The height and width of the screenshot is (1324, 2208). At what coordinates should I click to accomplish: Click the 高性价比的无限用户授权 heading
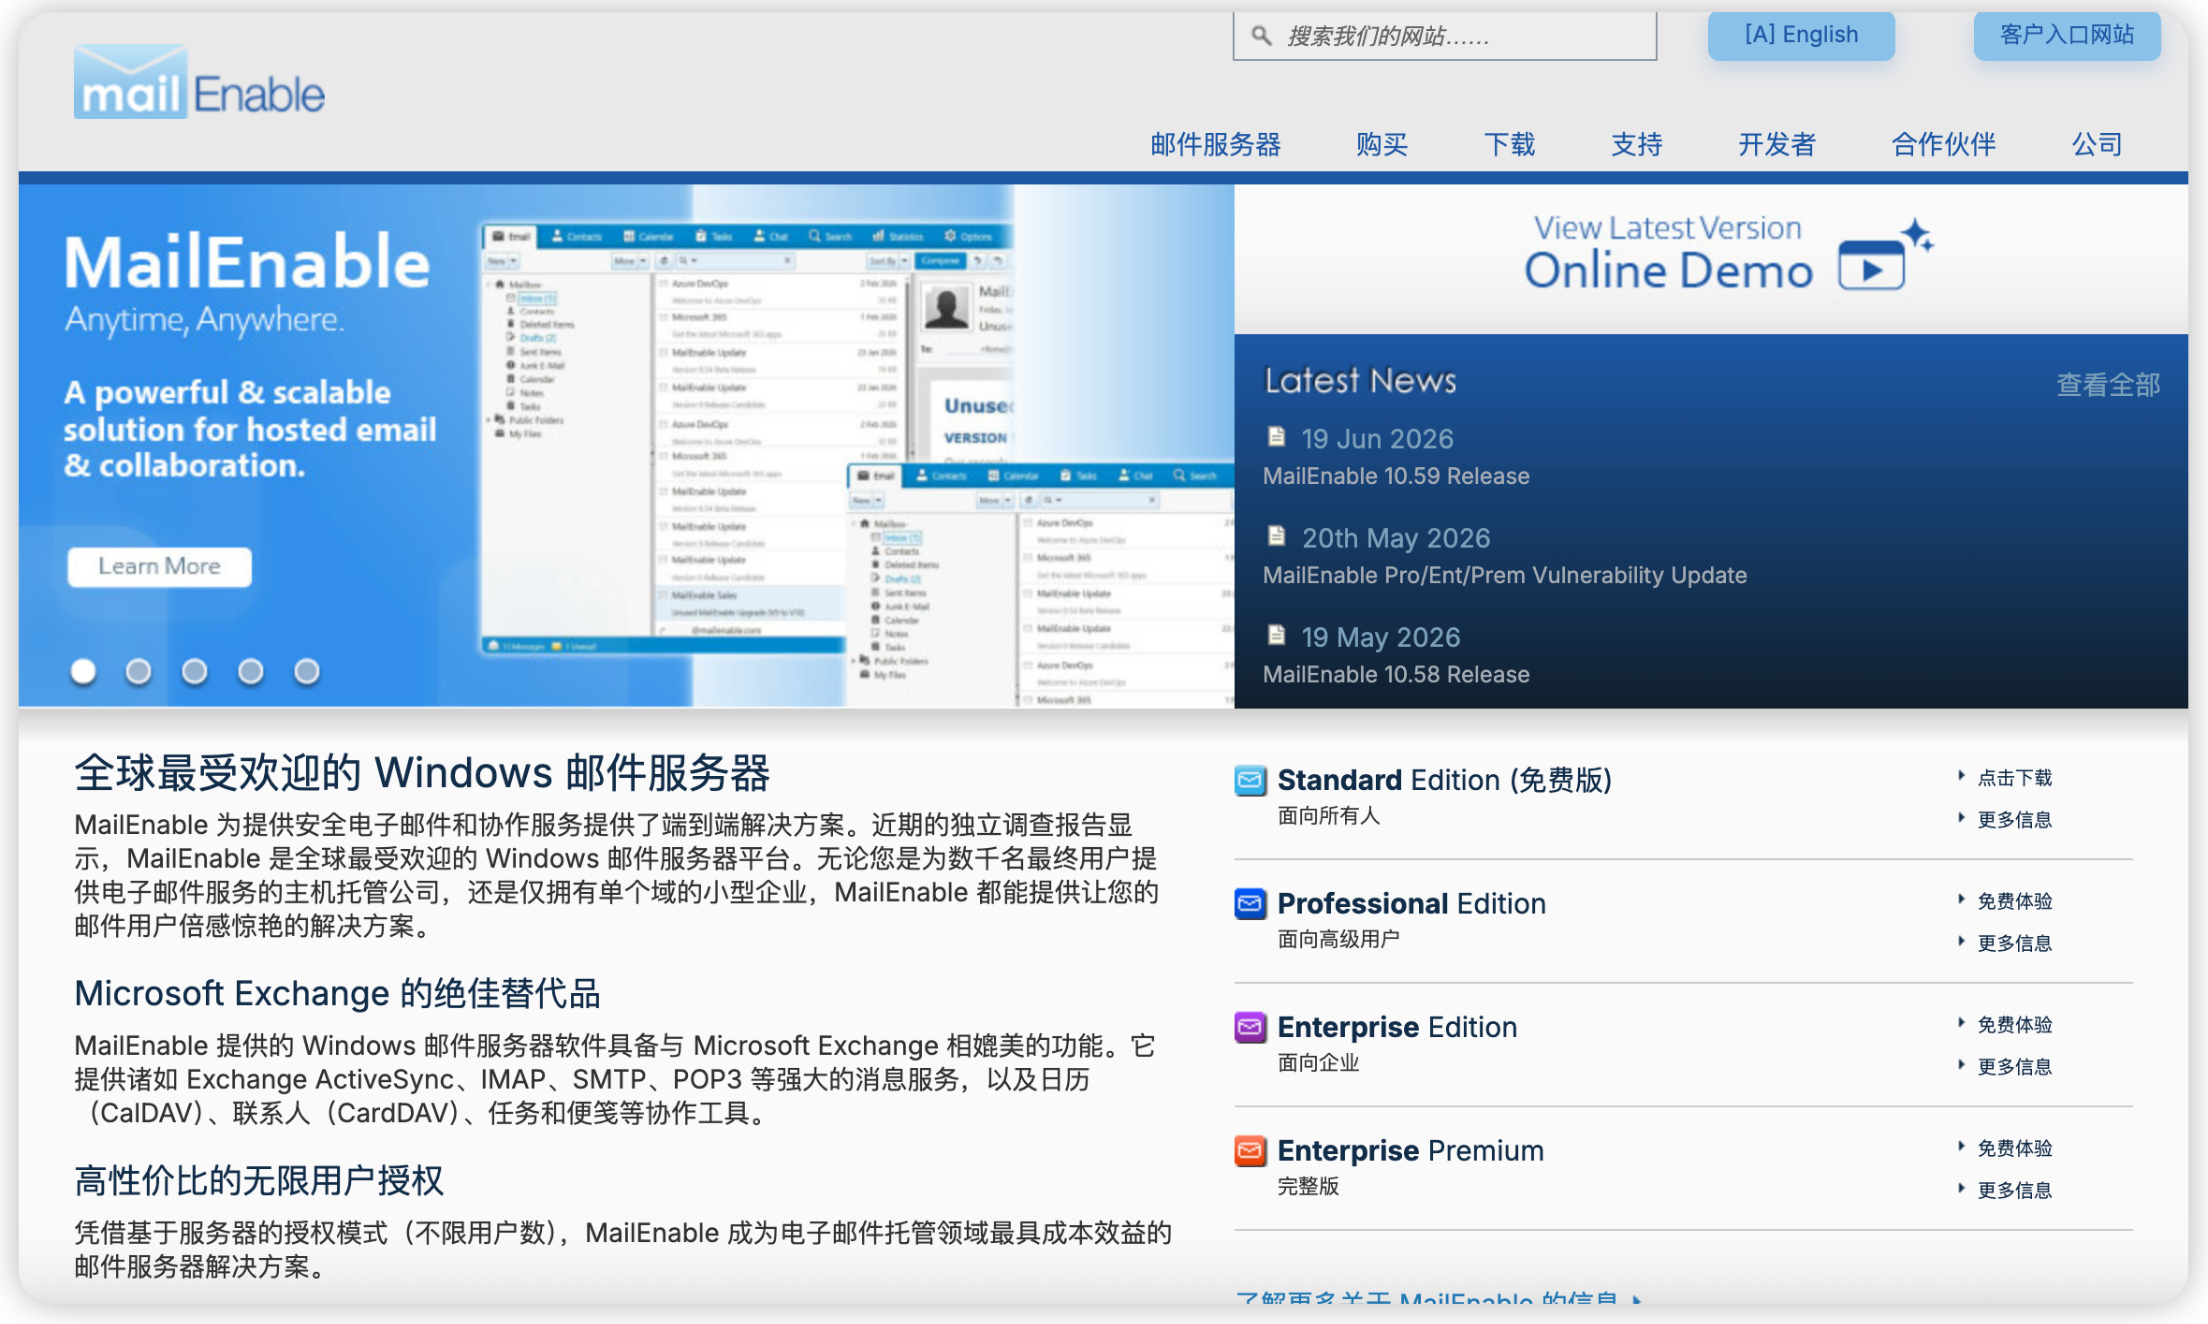pos(258,1180)
